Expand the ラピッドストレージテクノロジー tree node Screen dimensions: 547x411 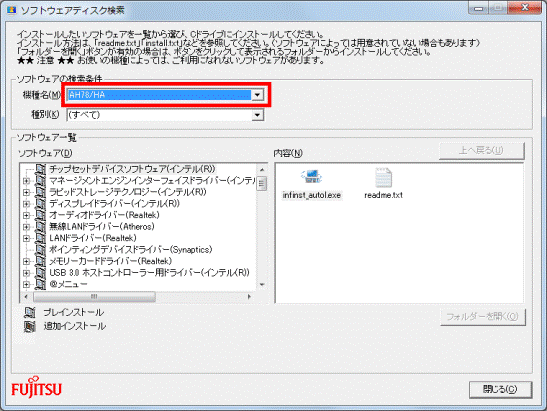[x=26, y=192]
